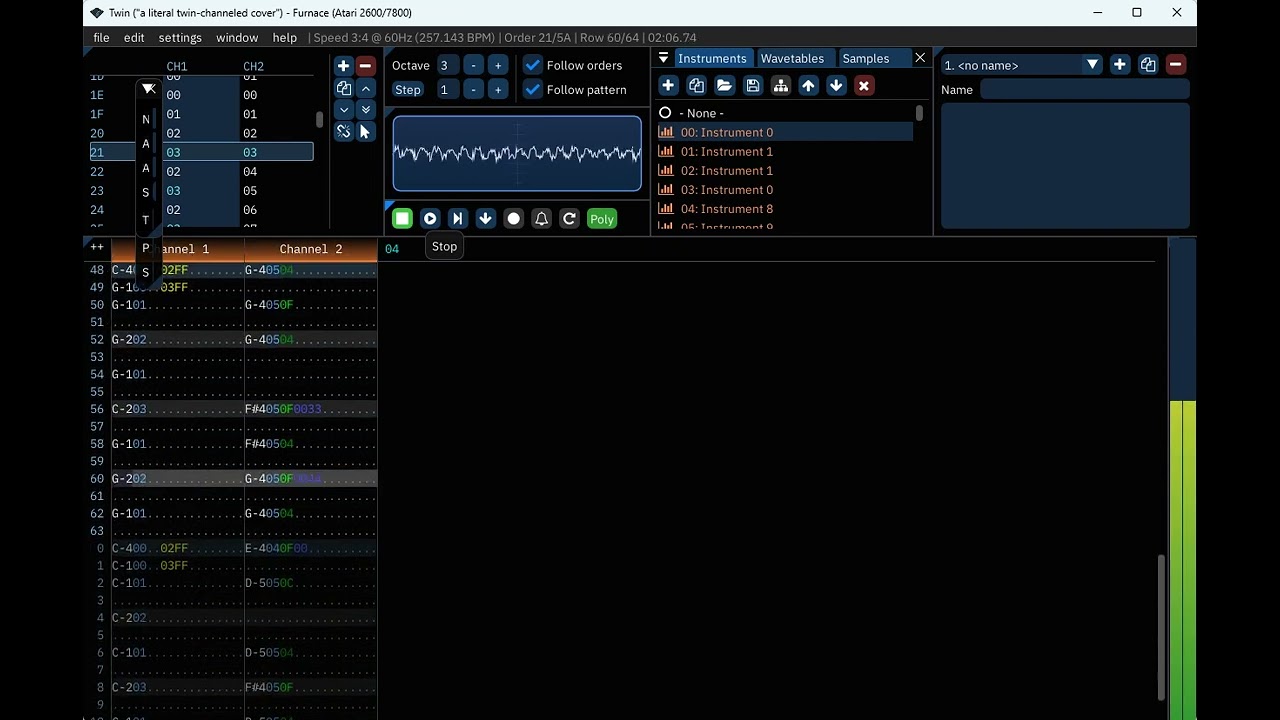Open the help menu
The height and width of the screenshot is (720, 1280).
coord(285,37)
